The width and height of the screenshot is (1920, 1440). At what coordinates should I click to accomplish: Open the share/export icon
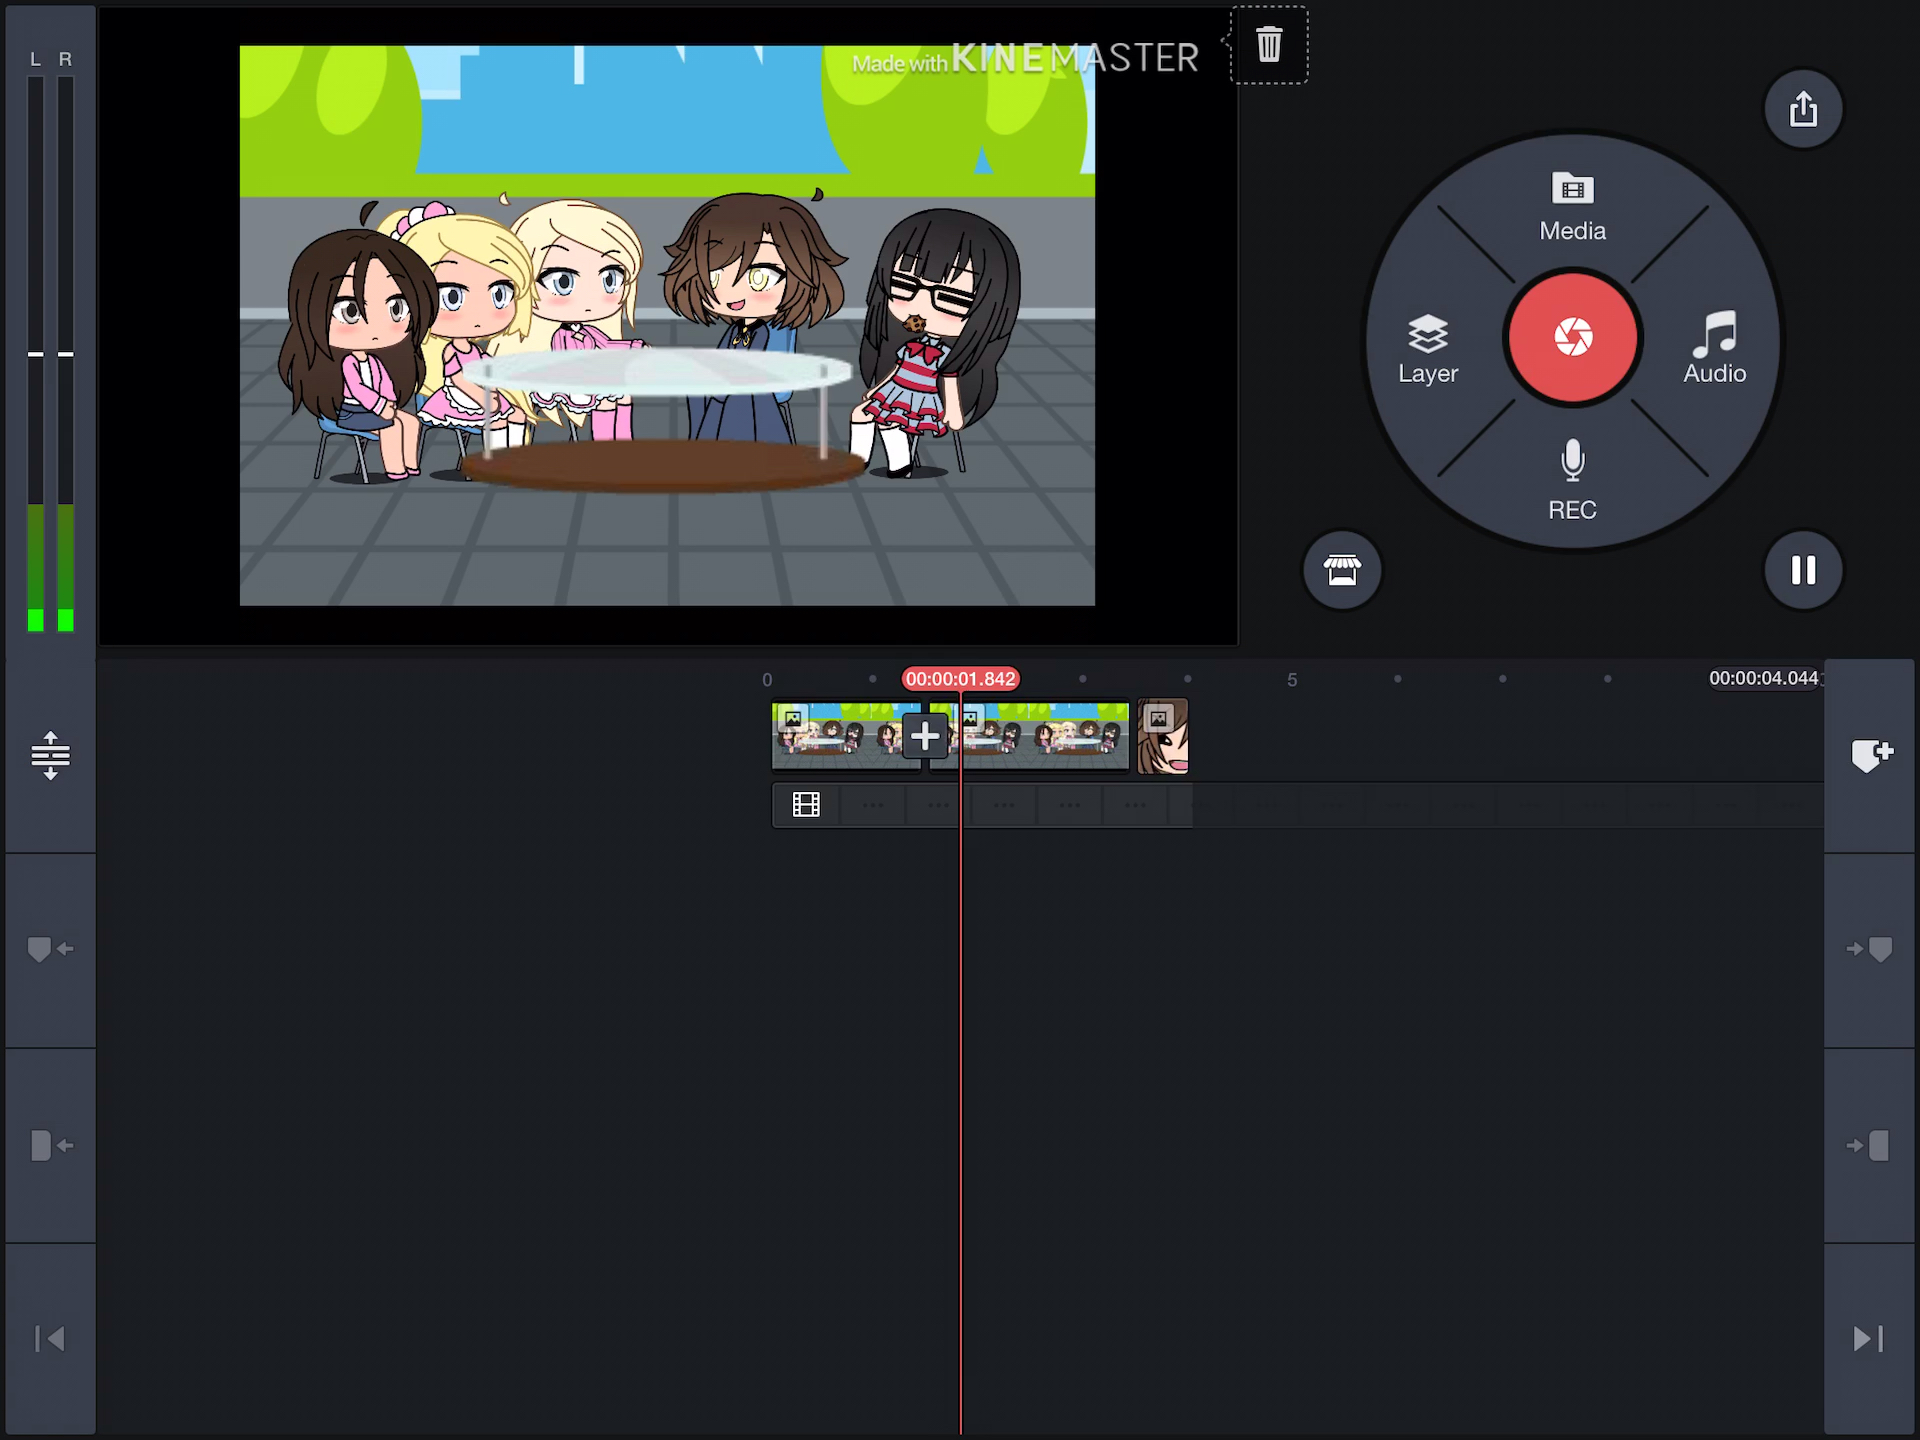(x=1803, y=109)
